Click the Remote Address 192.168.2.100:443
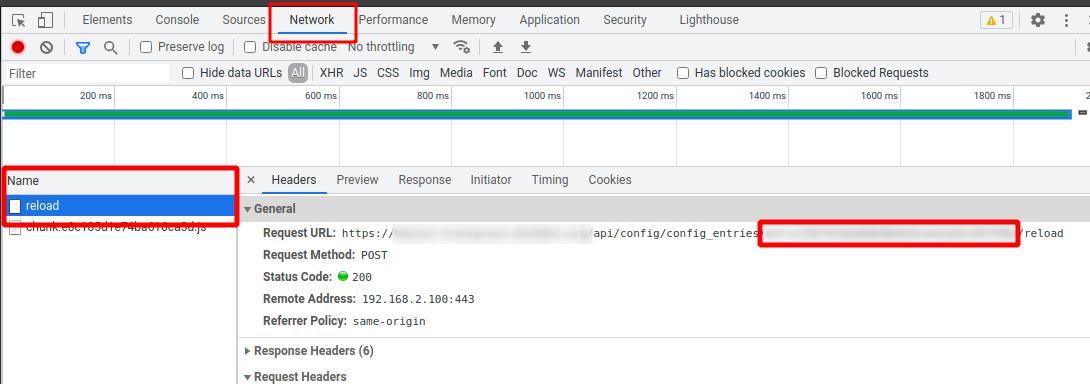 [418, 299]
